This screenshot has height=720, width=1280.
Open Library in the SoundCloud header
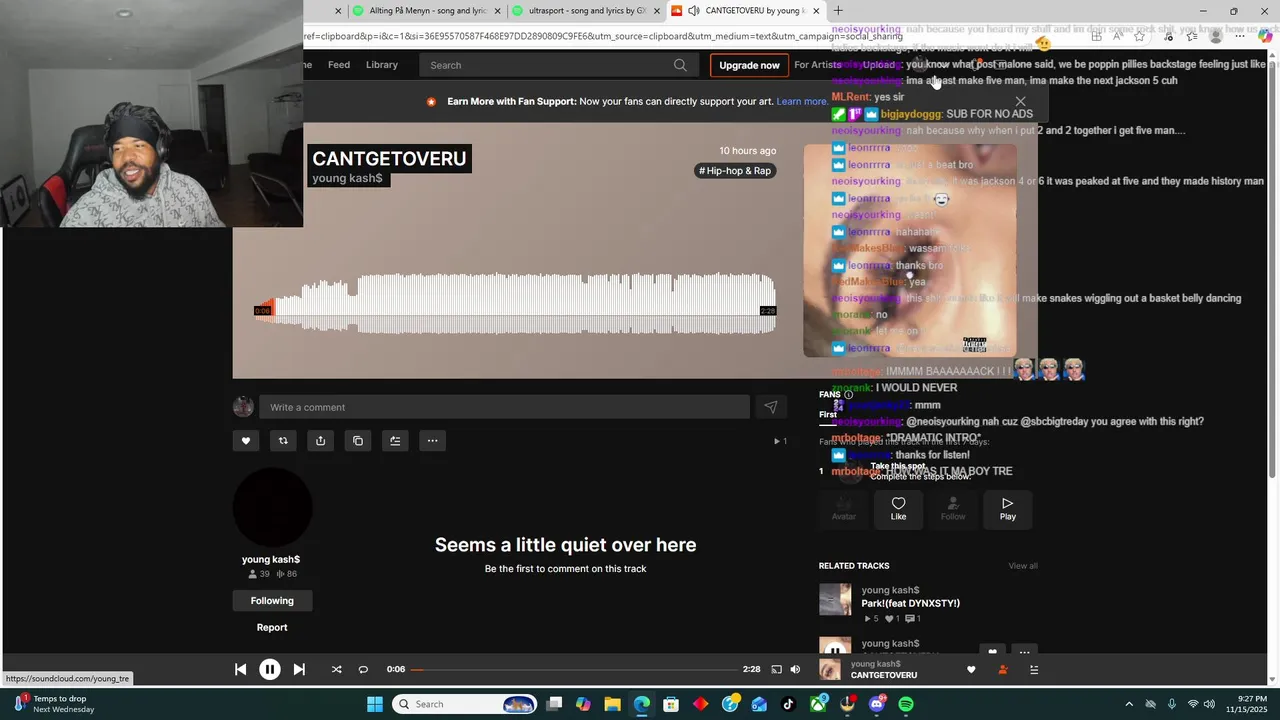(382, 65)
